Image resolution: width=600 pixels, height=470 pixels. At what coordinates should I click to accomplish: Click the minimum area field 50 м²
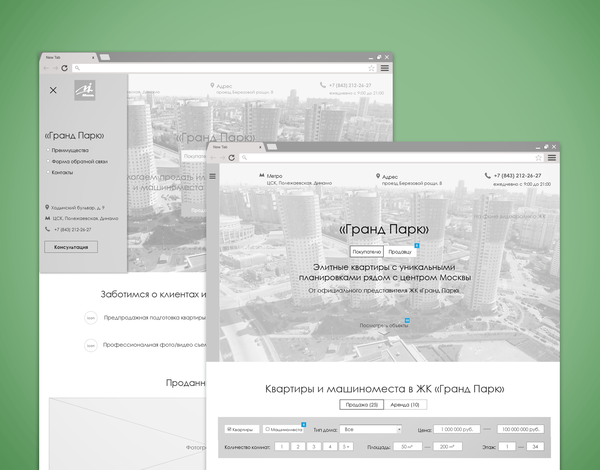pos(407,447)
